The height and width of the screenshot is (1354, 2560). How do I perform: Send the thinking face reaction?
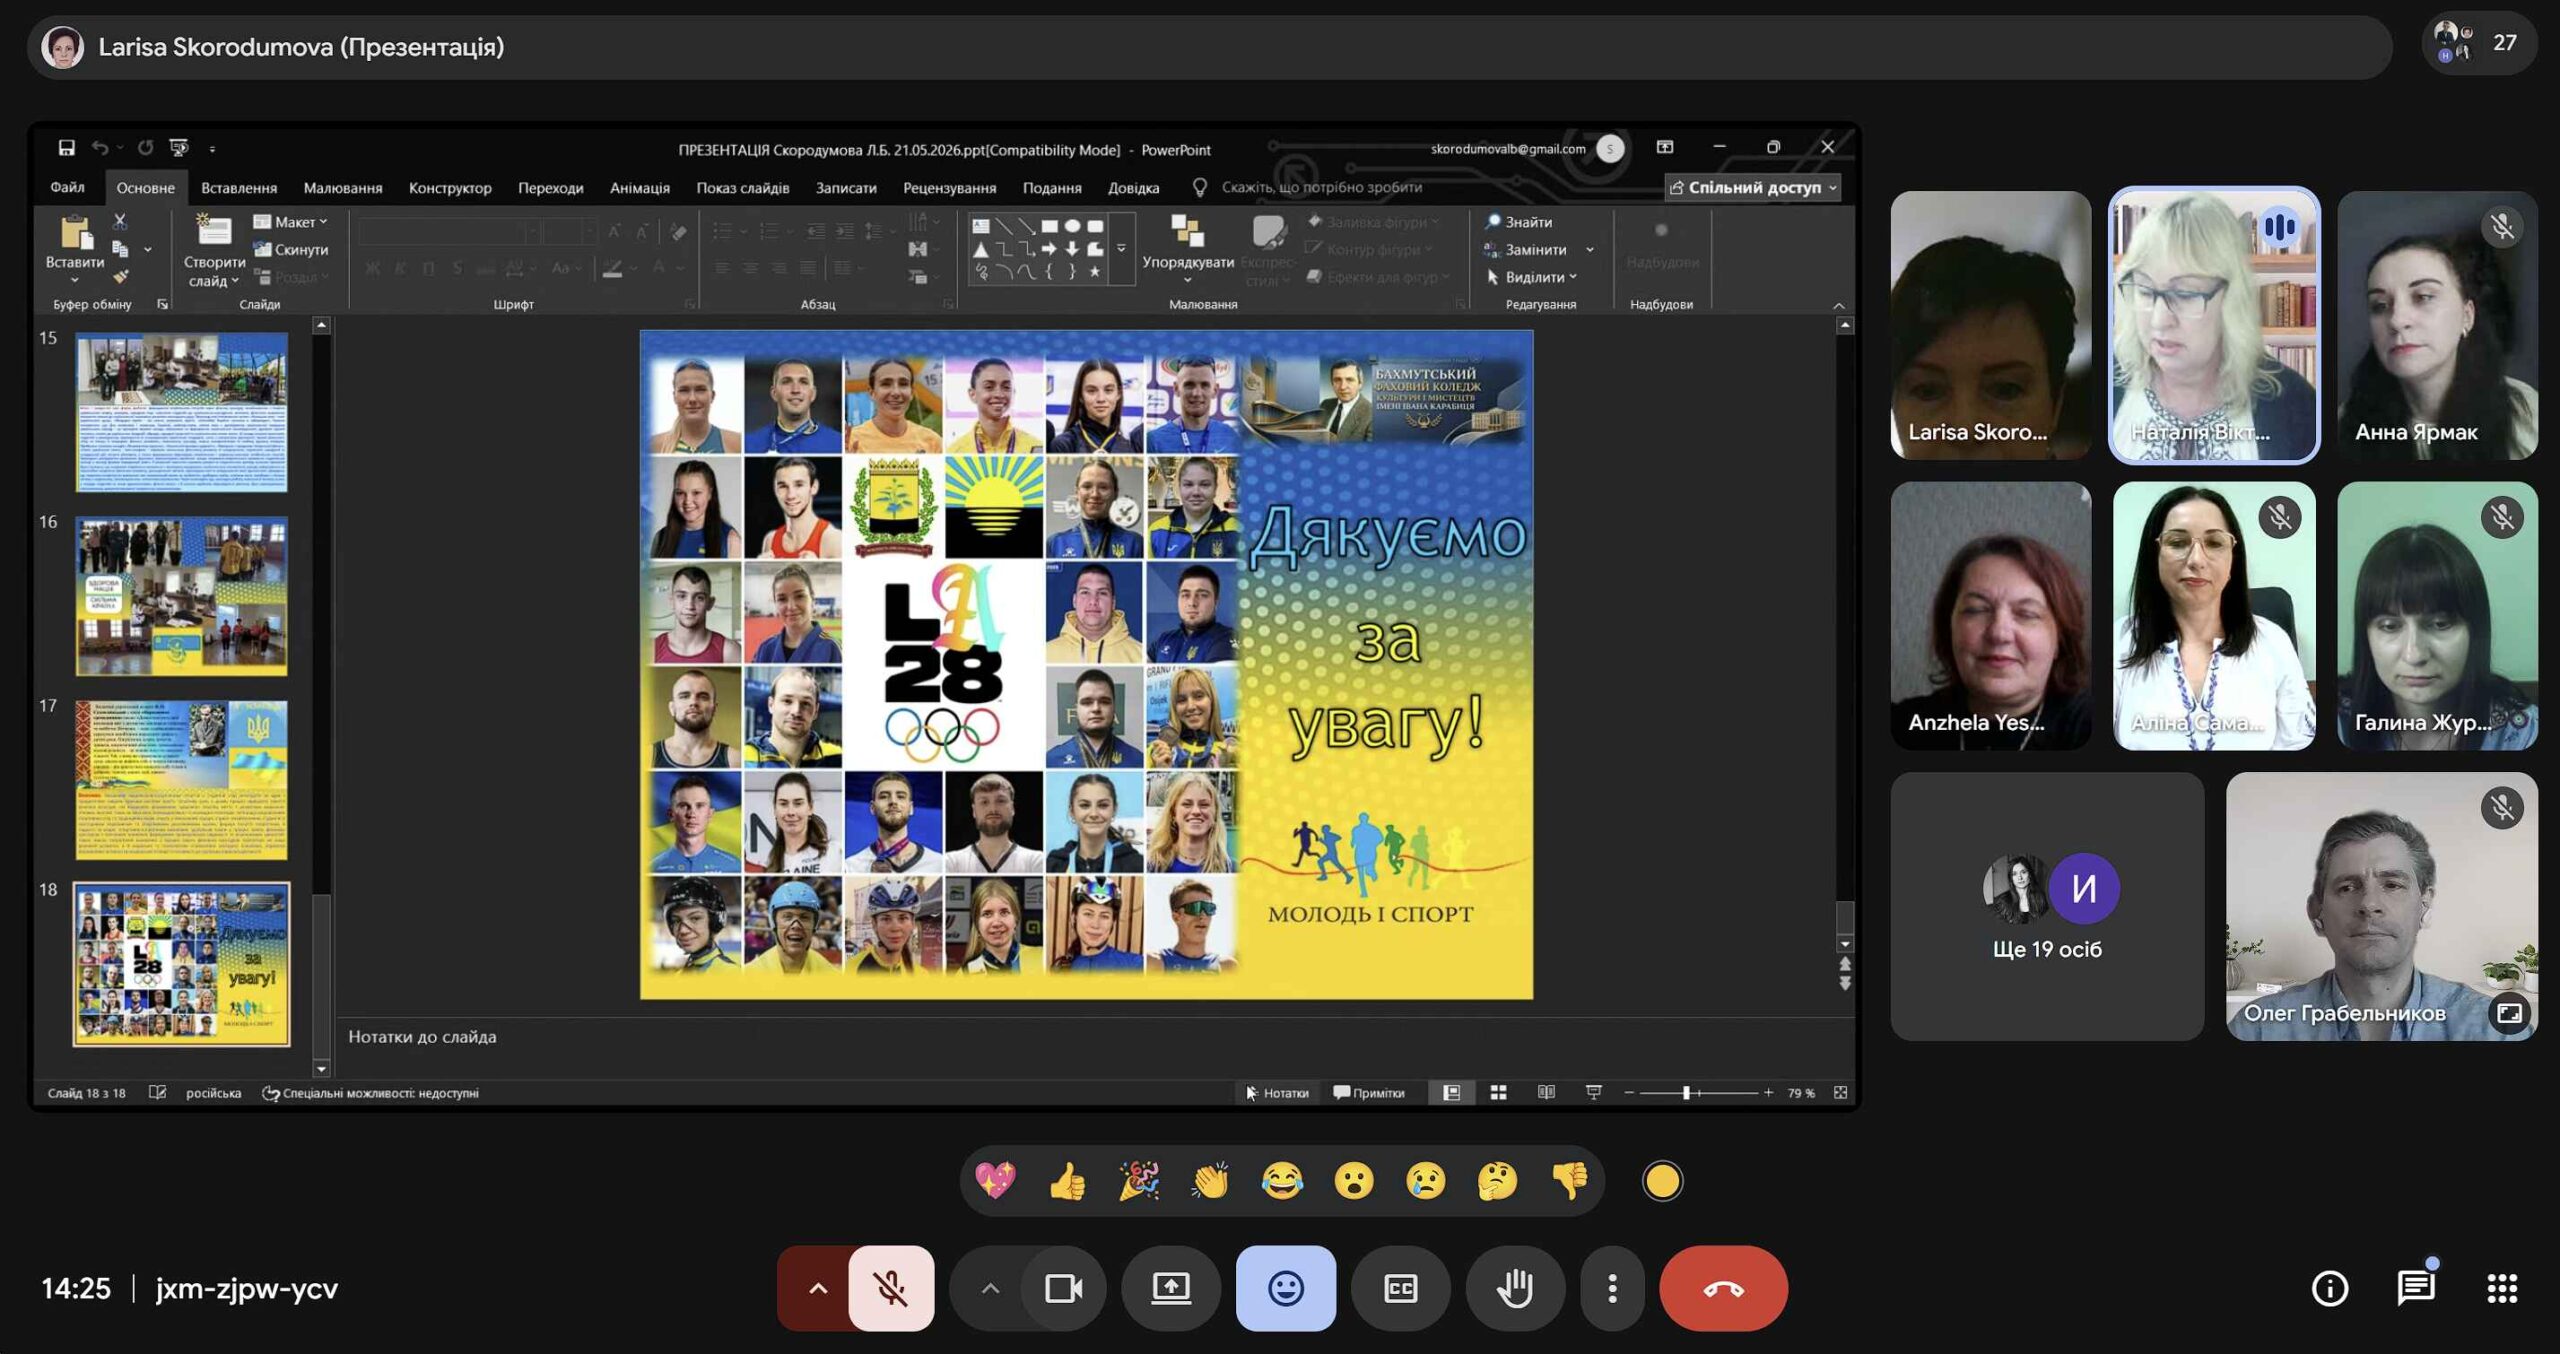coord(1498,1181)
